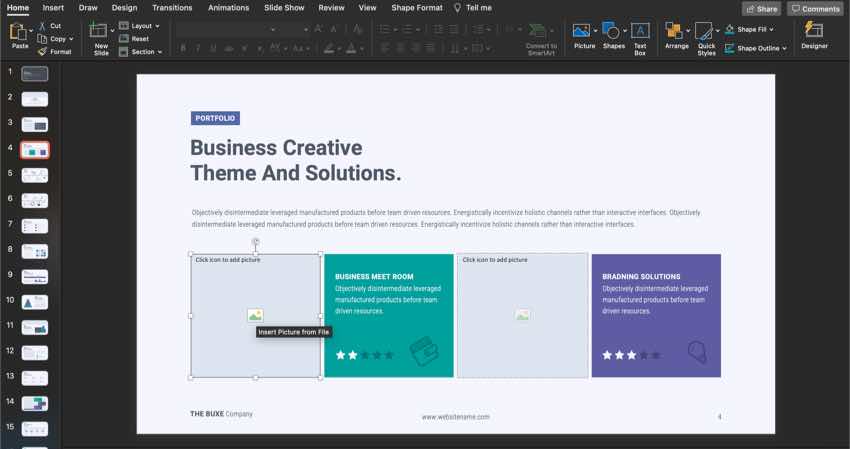Click the Home tab

click(18, 8)
